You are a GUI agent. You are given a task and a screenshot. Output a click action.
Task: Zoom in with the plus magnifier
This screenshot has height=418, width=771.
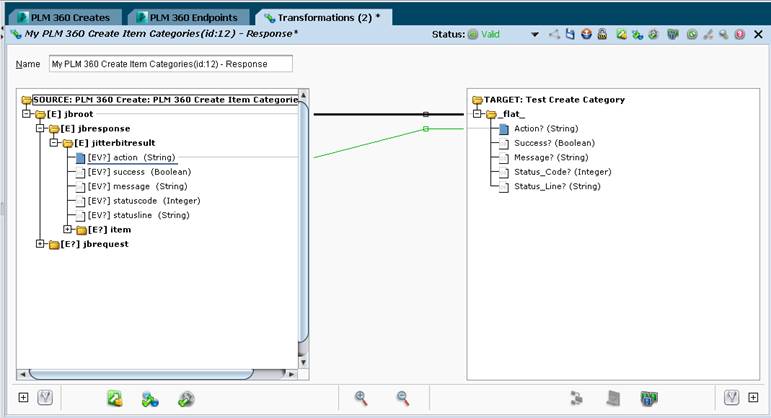(x=361, y=398)
